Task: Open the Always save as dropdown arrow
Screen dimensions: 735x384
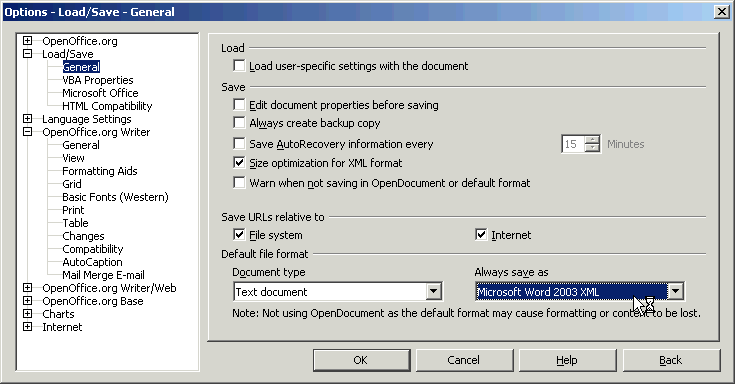Action: (675, 292)
